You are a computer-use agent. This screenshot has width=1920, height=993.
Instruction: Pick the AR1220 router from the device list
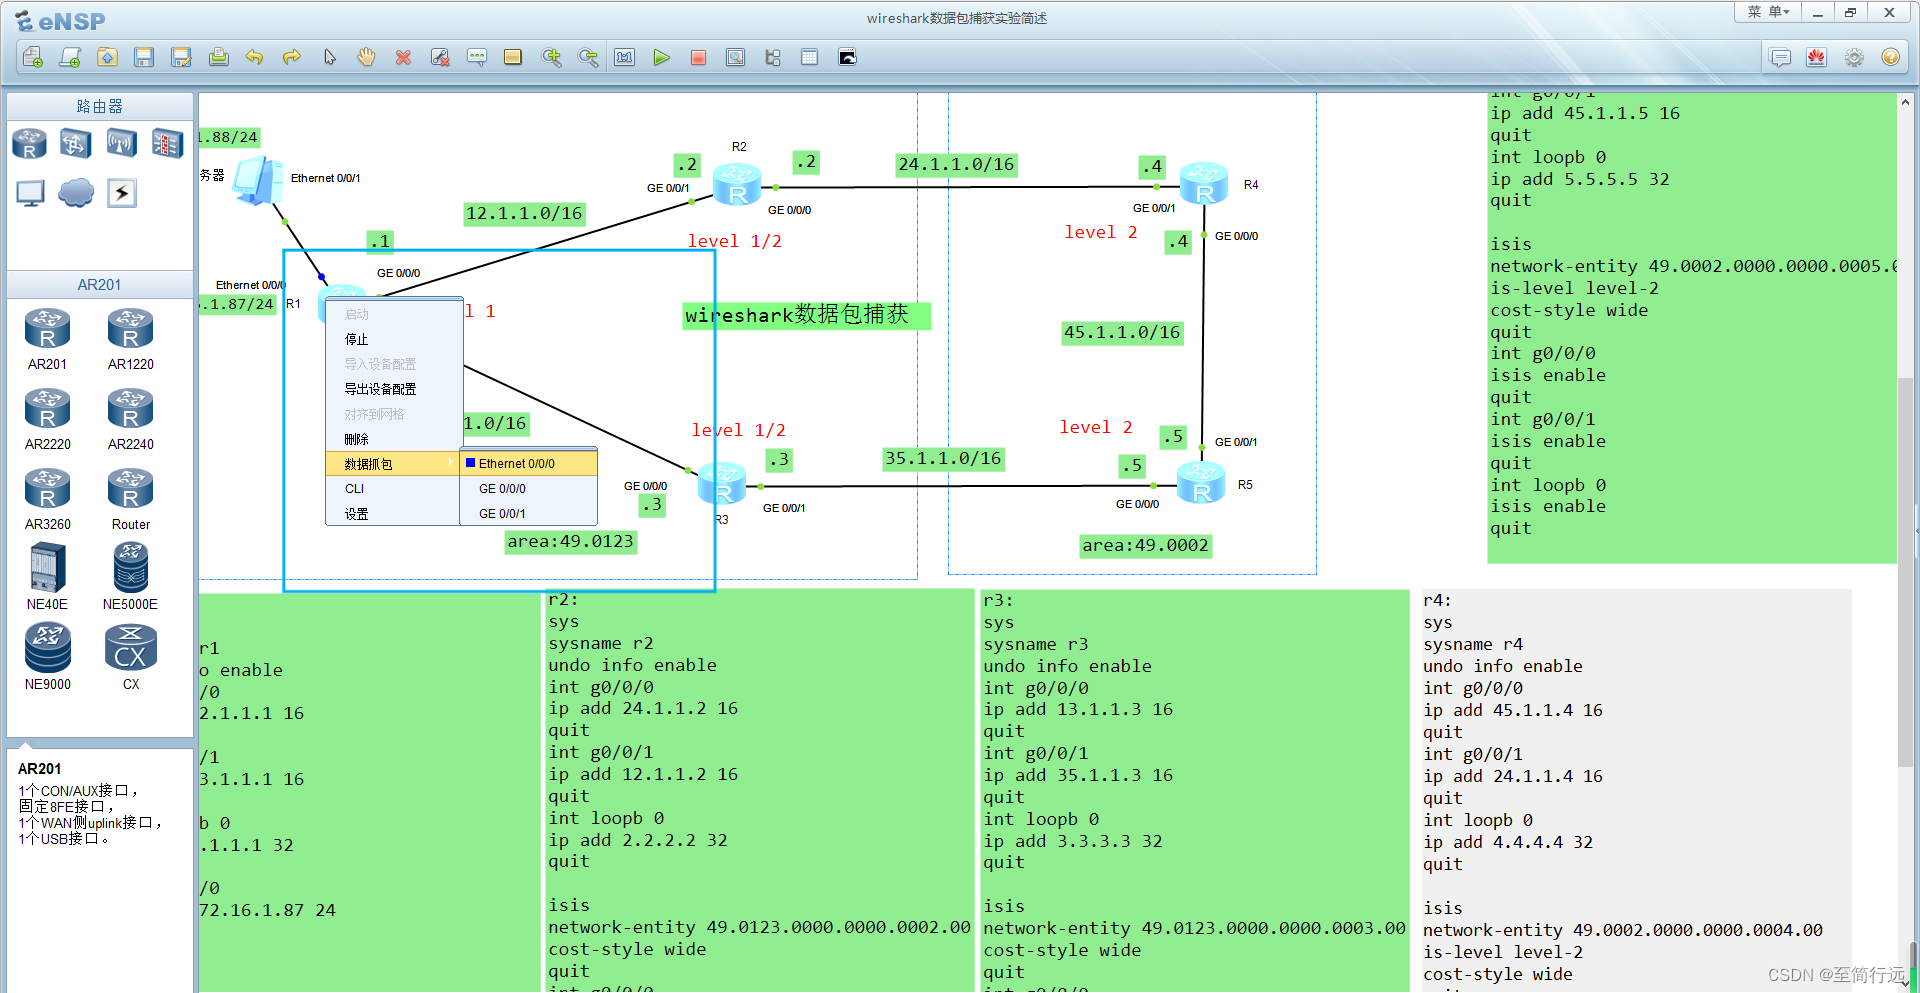click(131, 340)
